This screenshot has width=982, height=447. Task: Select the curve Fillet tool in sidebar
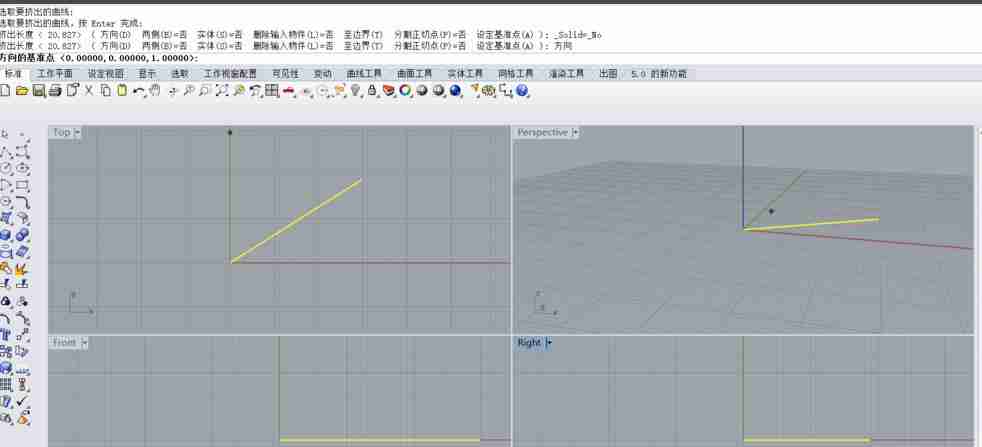click(x=23, y=202)
